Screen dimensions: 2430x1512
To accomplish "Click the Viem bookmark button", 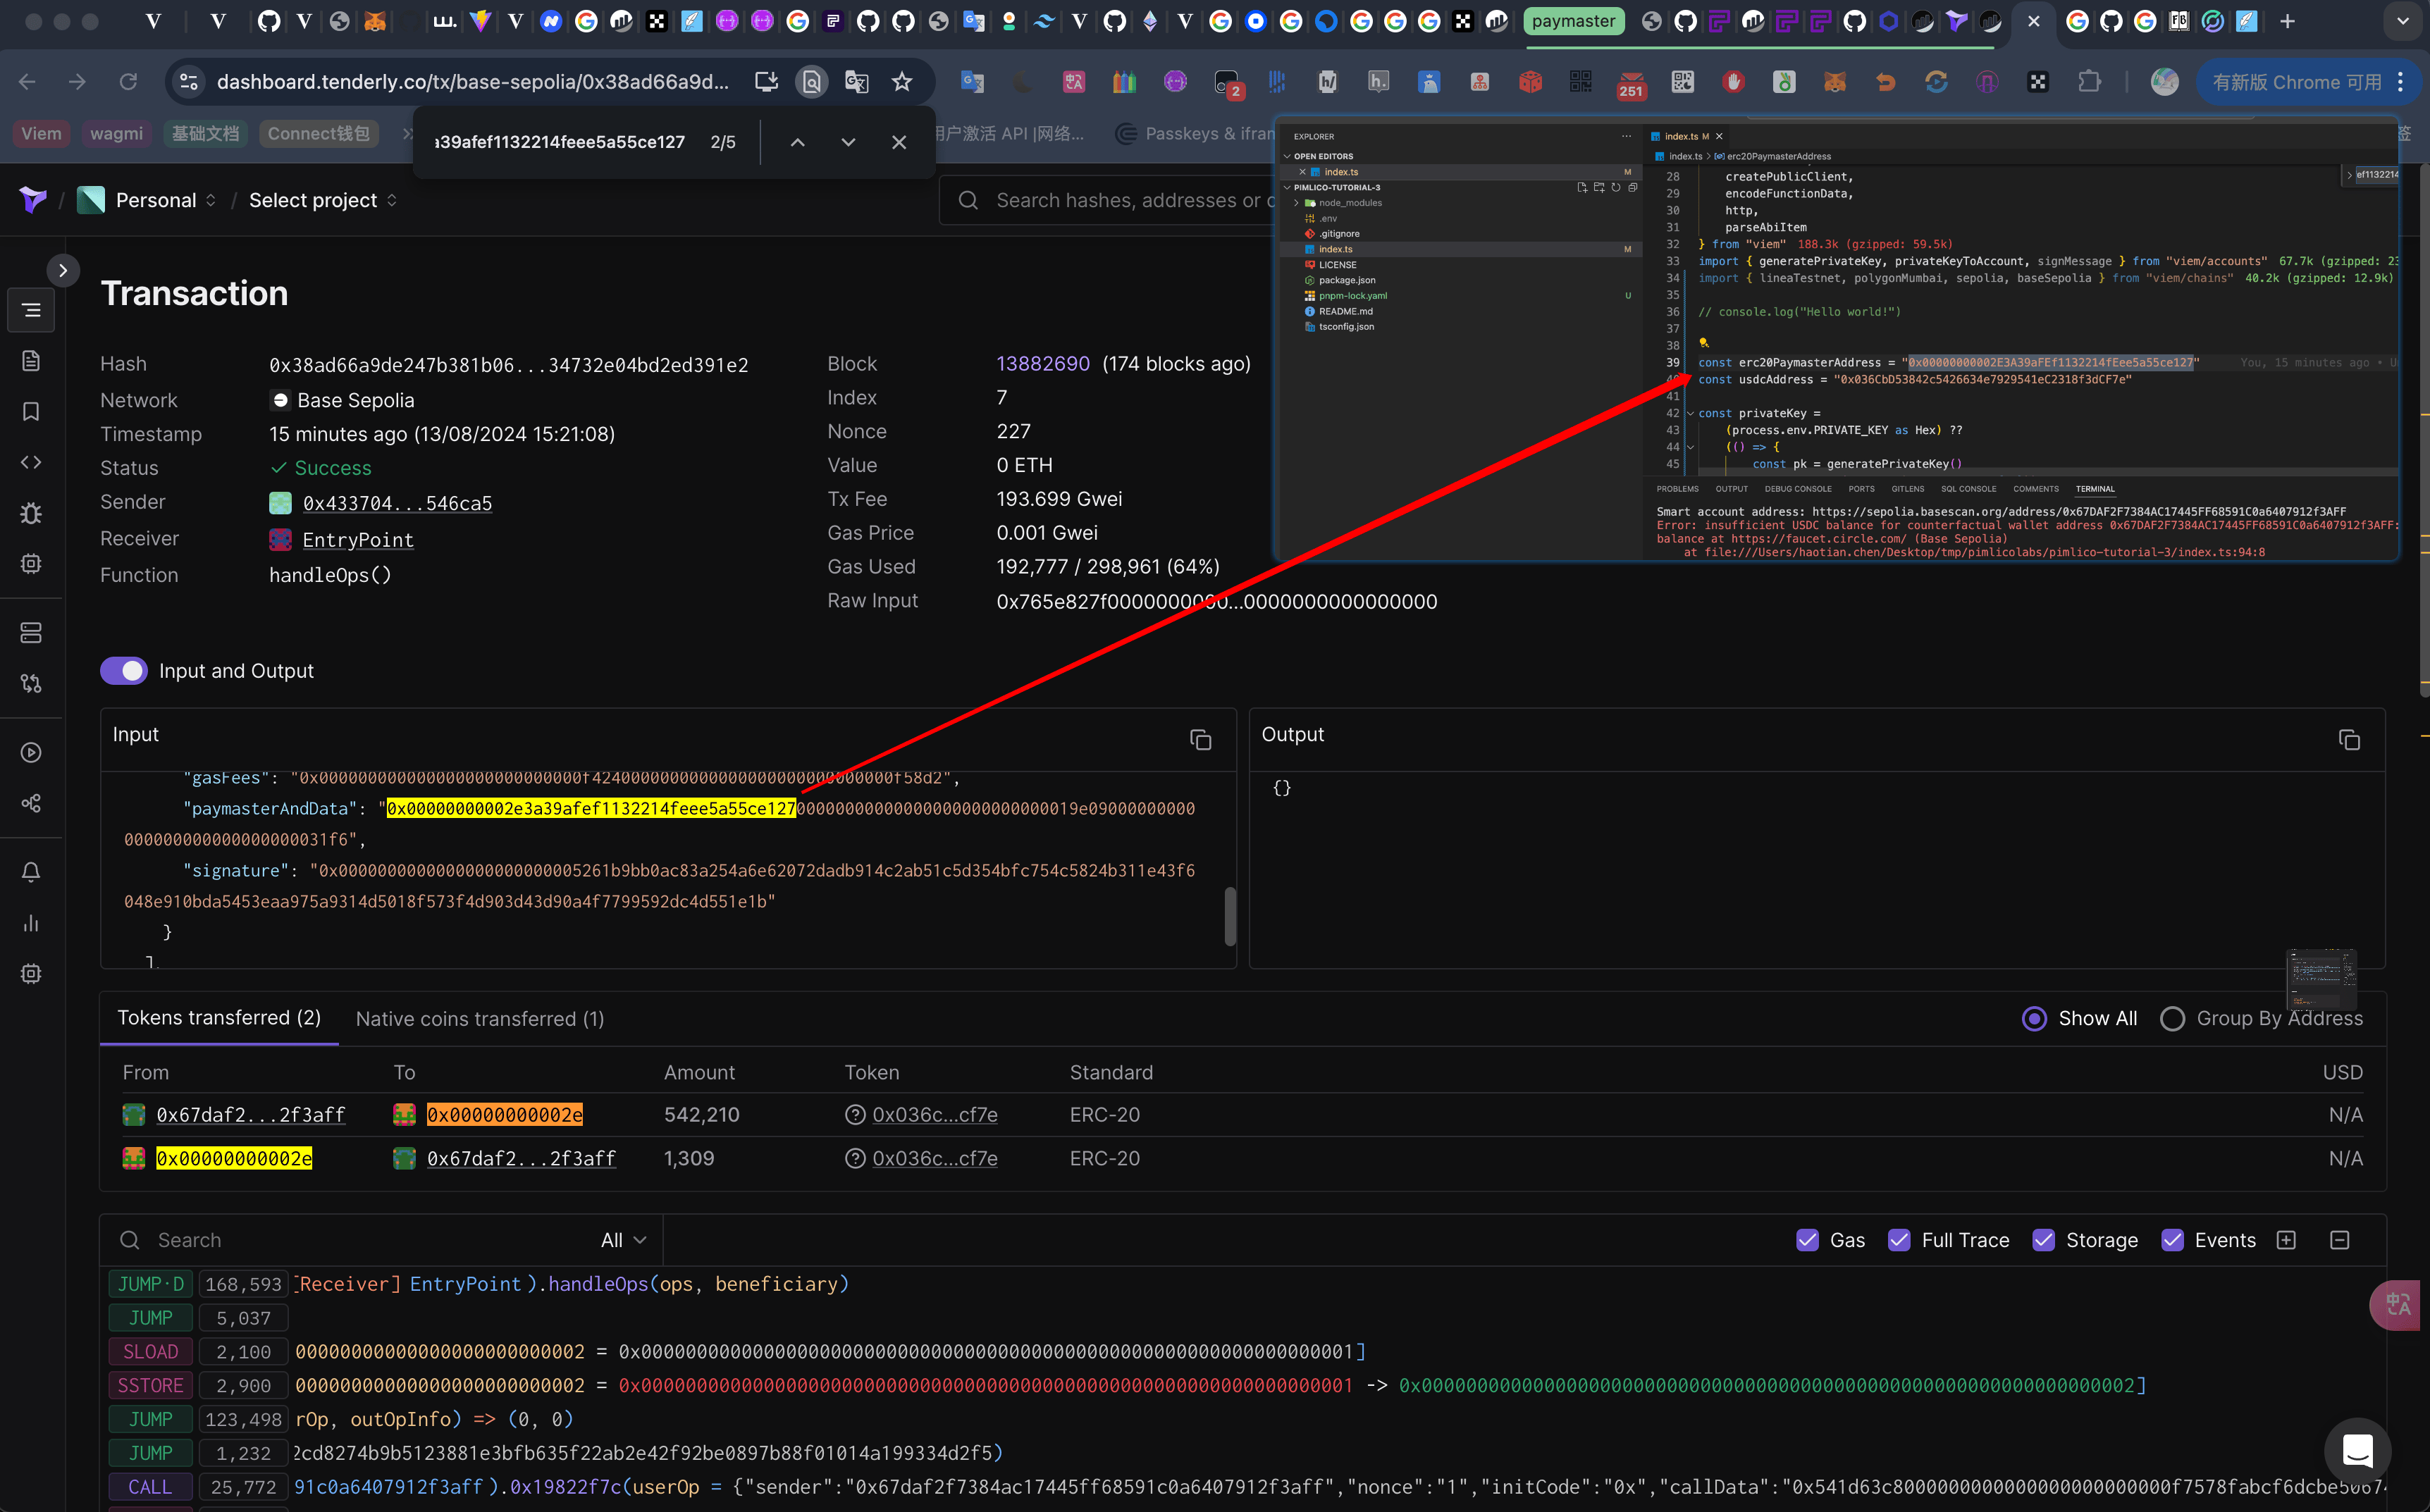I will (x=41, y=133).
